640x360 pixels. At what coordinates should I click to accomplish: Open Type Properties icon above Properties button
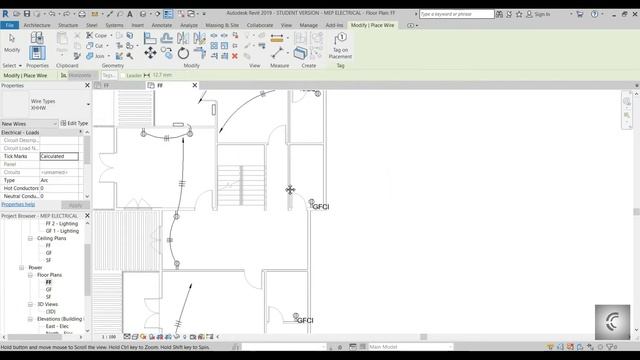click(37, 38)
